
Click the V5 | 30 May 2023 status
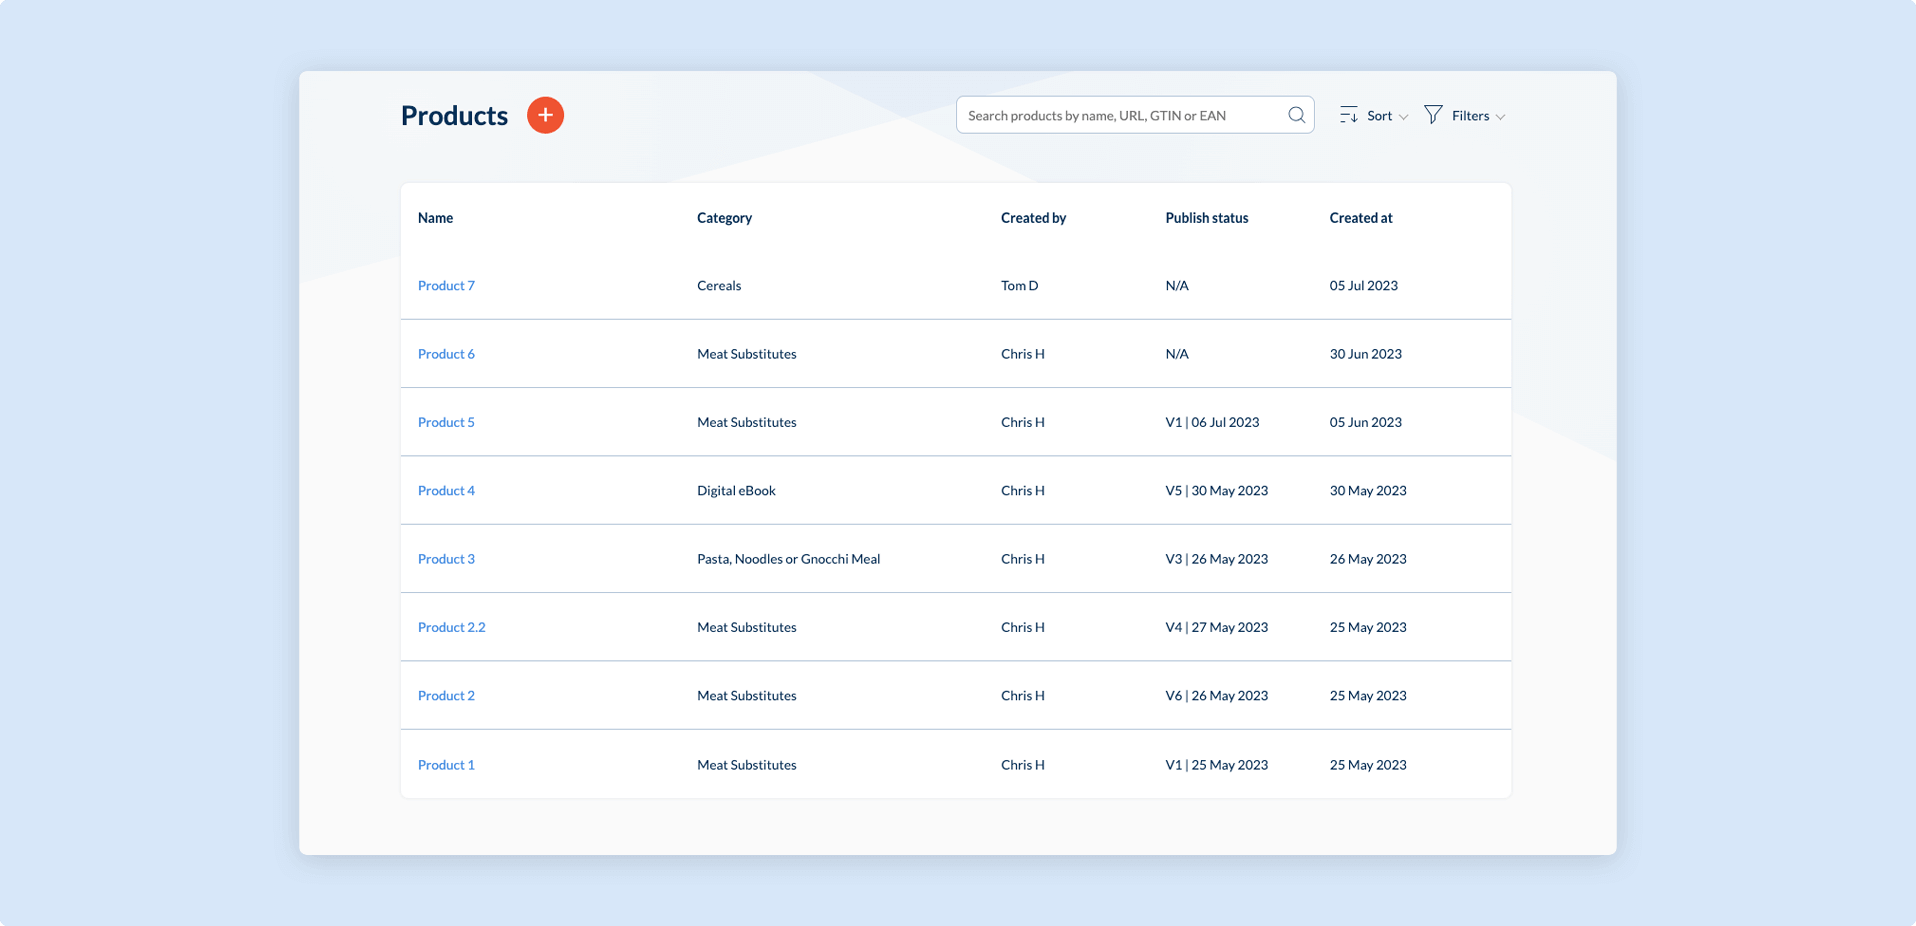tap(1216, 491)
